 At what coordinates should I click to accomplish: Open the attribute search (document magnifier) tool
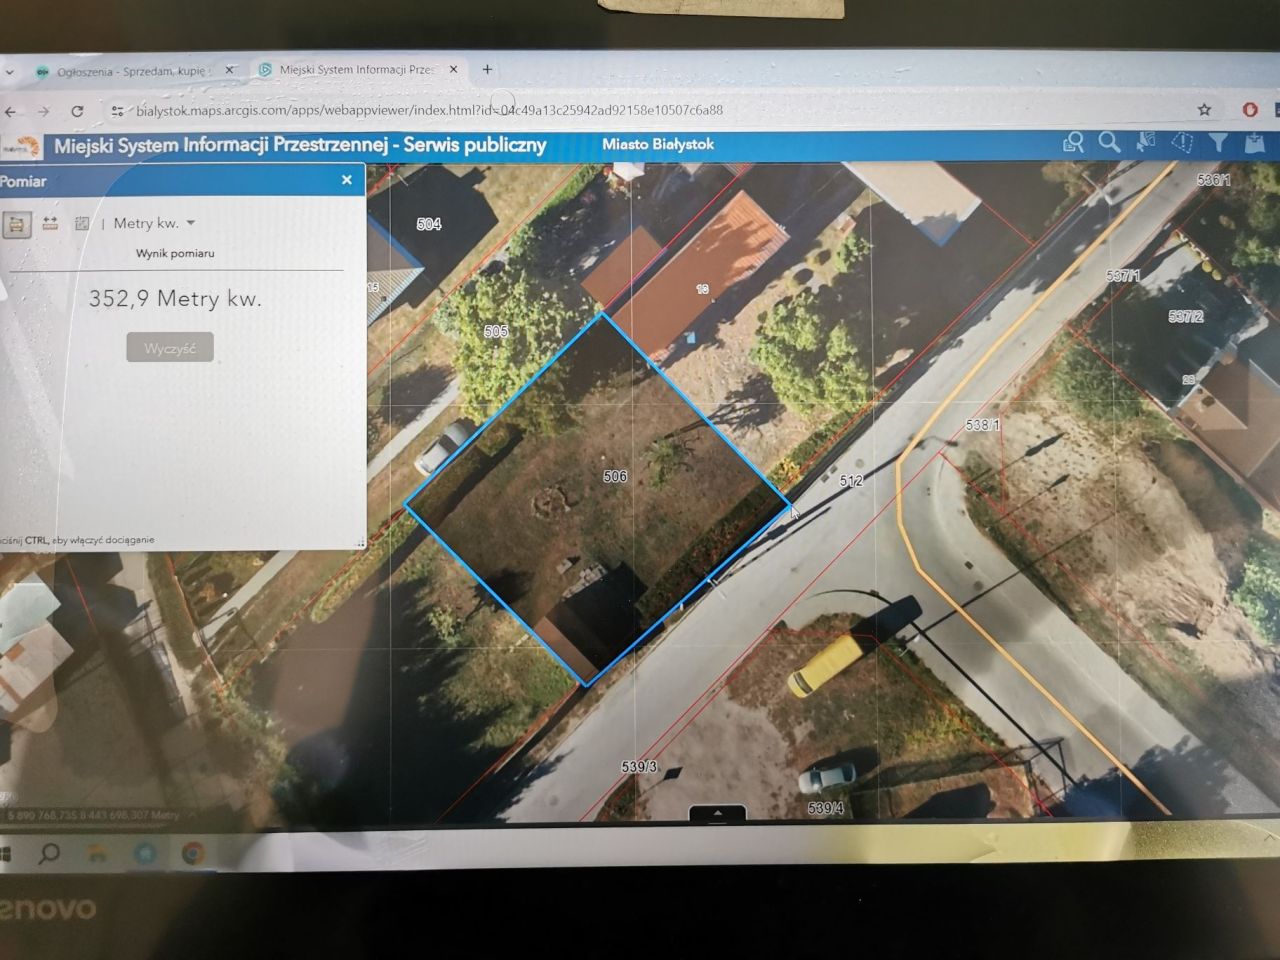click(1073, 144)
